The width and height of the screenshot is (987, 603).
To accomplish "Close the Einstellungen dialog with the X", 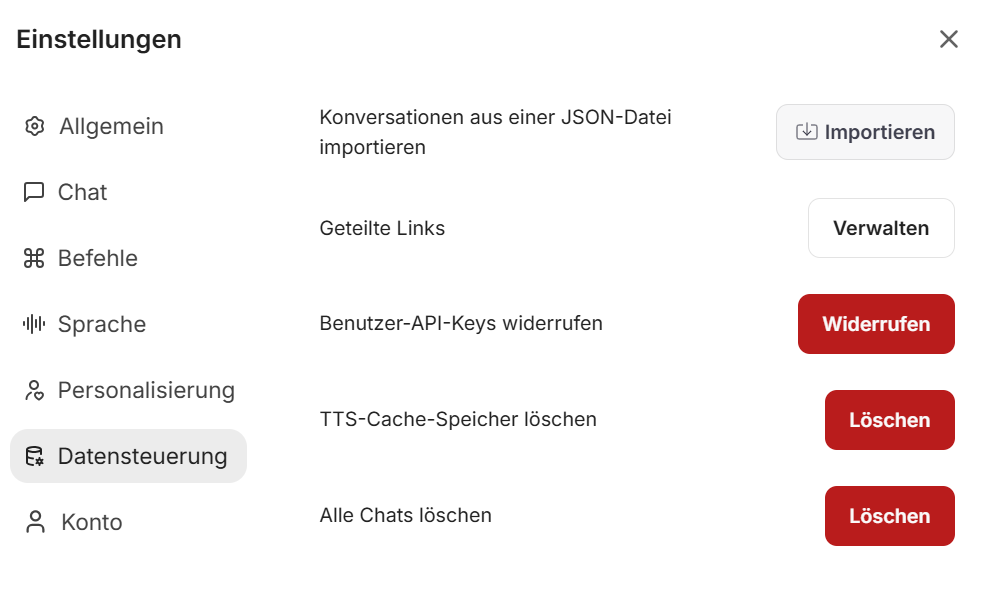I will [948, 39].
